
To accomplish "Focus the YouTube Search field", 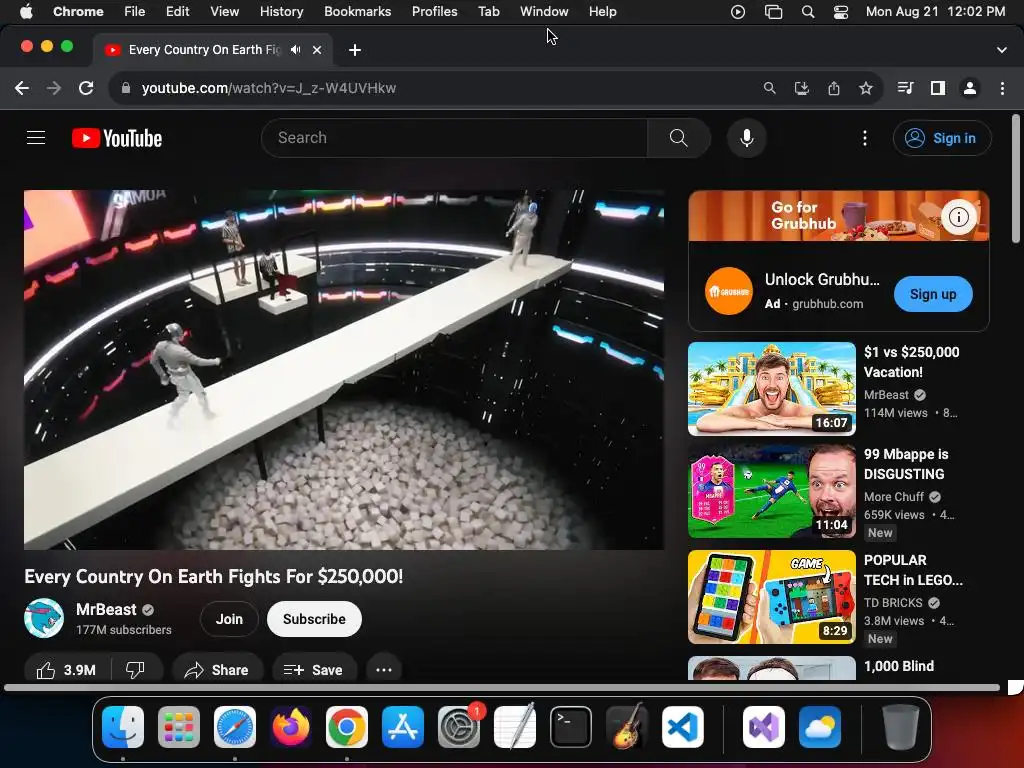I will [x=455, y=138].
